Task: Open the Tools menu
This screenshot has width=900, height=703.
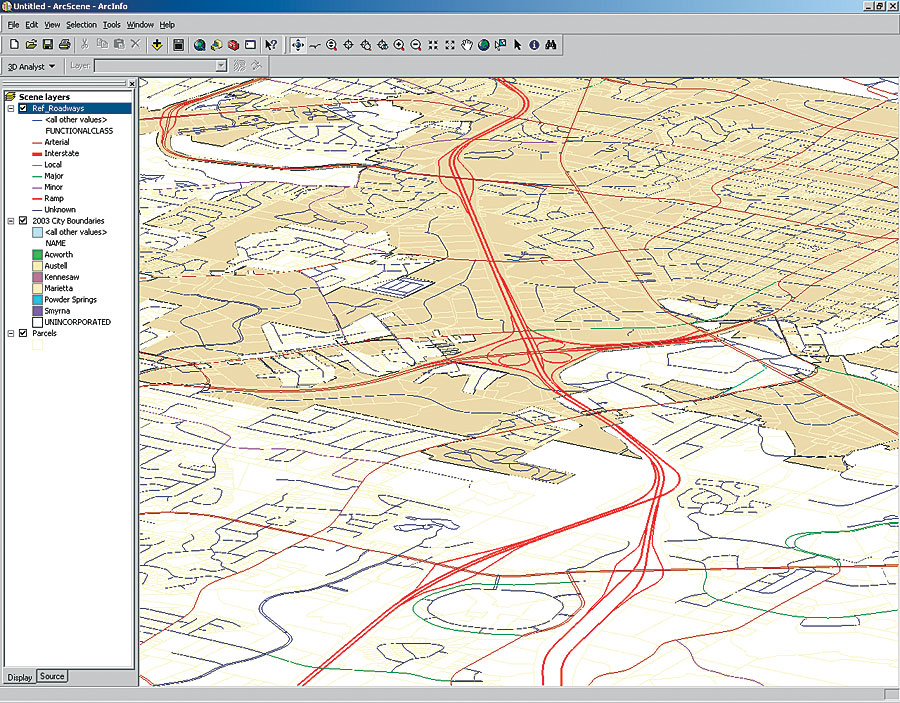Action: coord(112,24)
